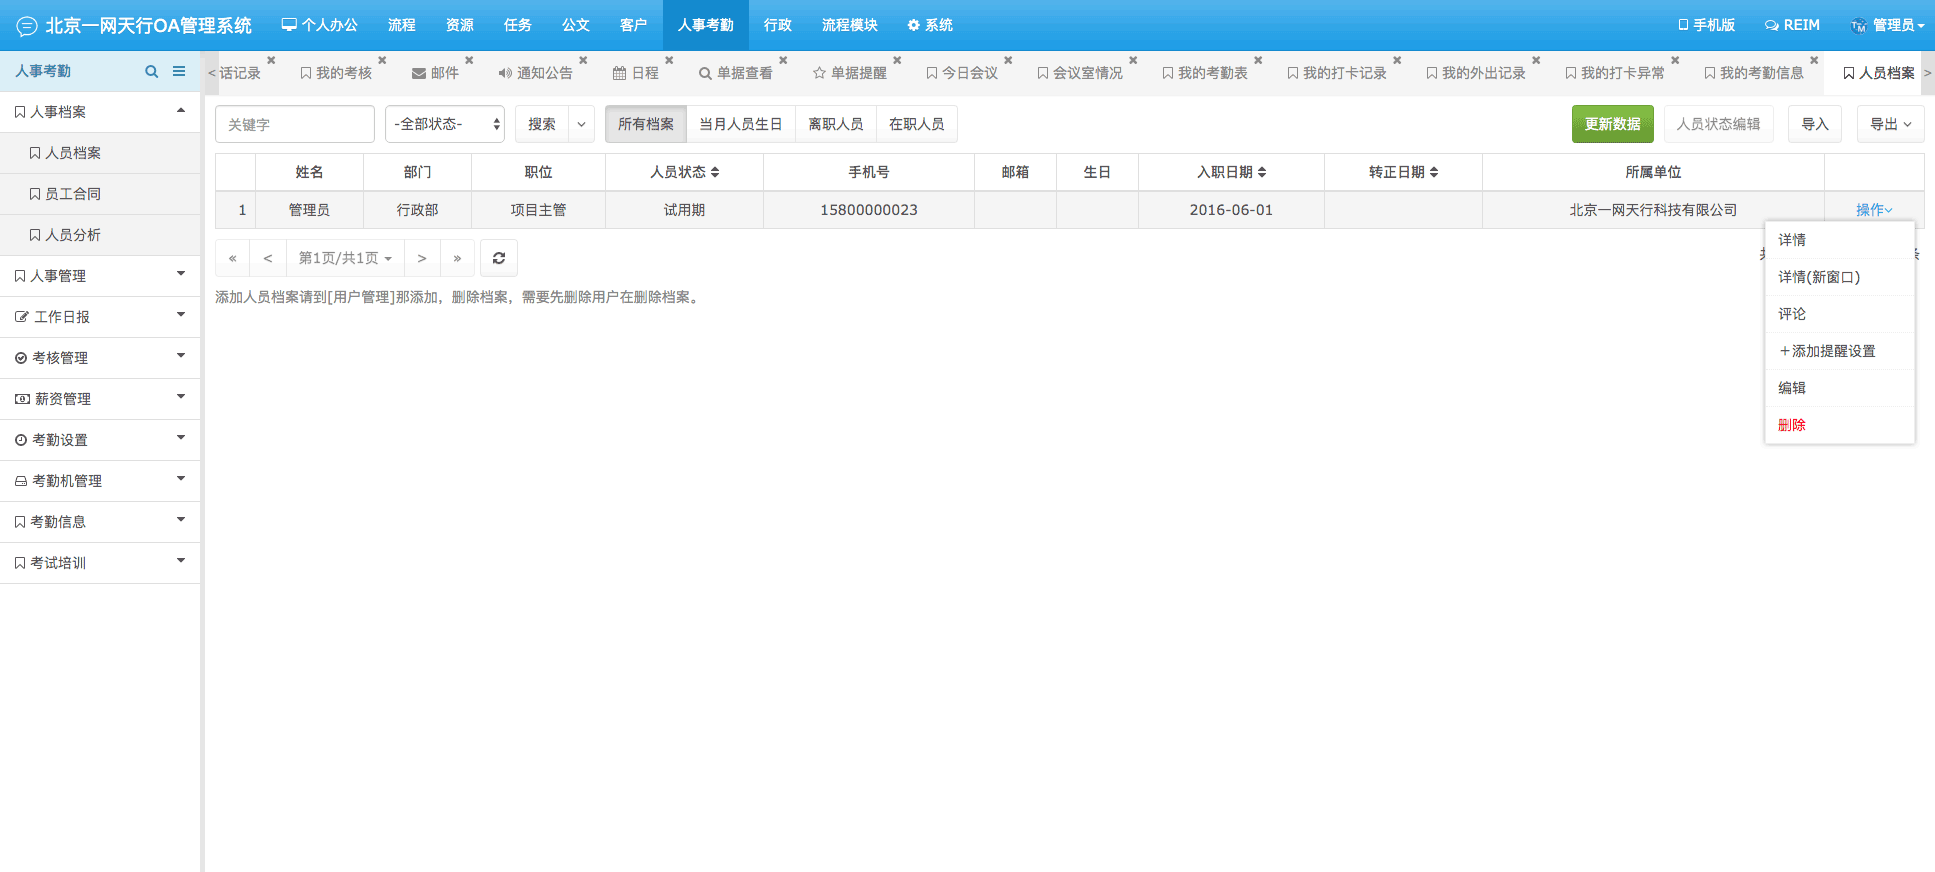Open the 全部状态 status dropdown
This screenshot has width=1935, height=872.
click(445, 124)
